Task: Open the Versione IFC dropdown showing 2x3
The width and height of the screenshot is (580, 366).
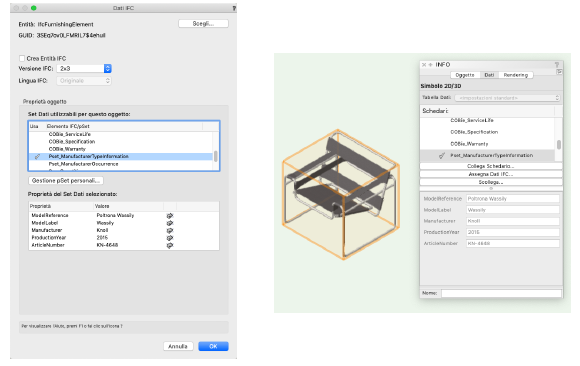Action: pyautogui.click(x=84, y=68)
